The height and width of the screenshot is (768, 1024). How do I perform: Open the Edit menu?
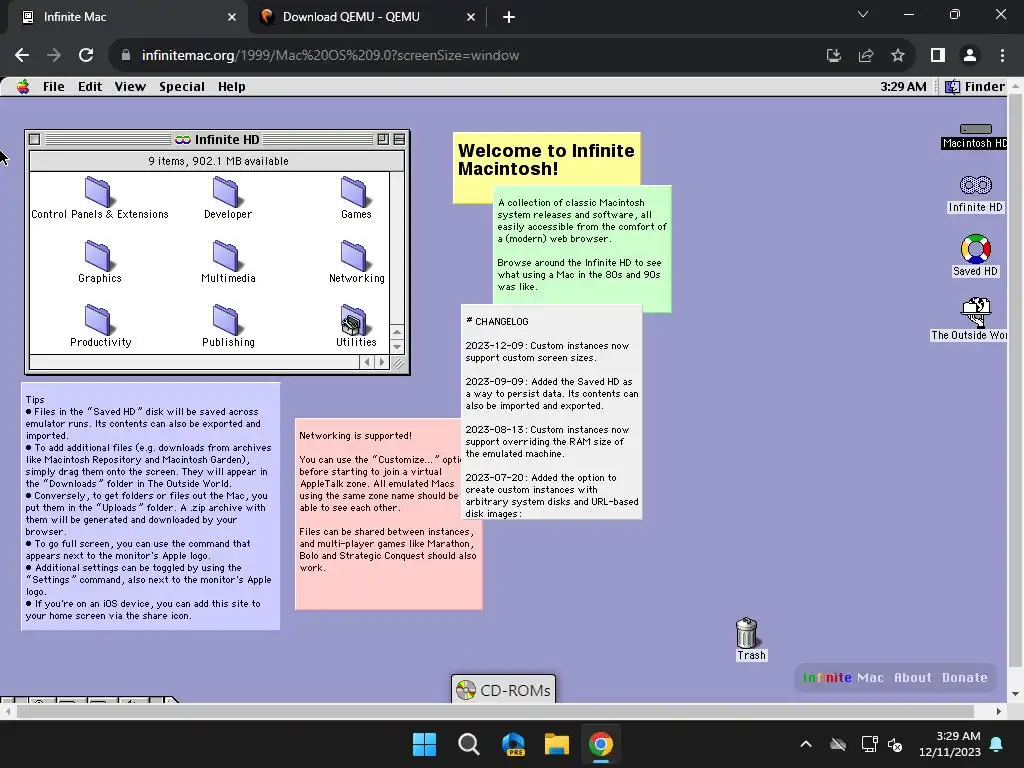point(90,87)
